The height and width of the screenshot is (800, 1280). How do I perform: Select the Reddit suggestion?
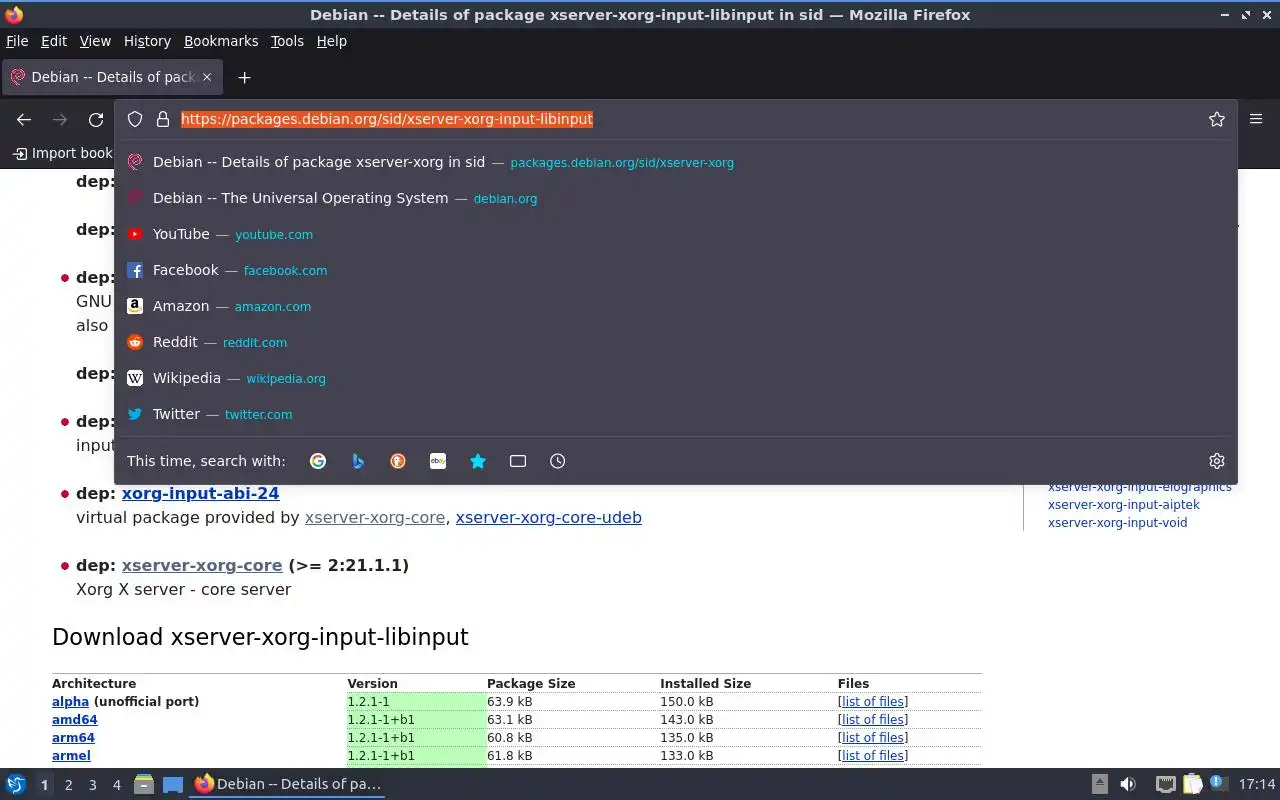point(676,342)
